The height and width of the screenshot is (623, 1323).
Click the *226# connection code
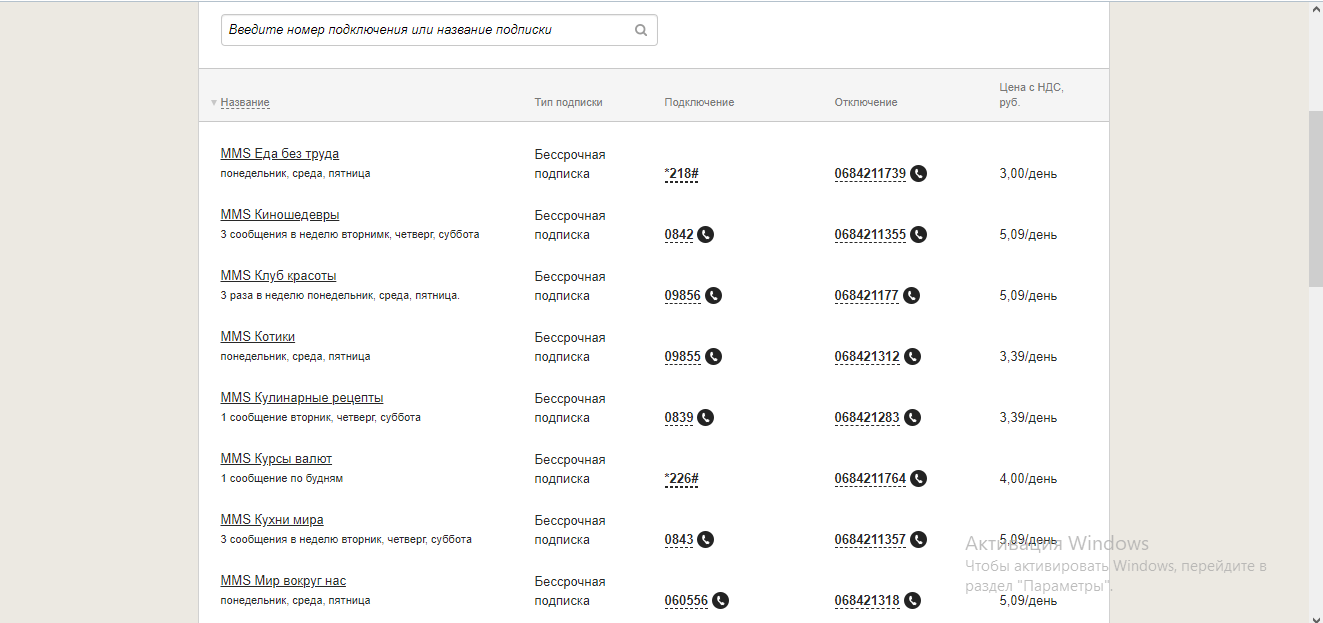(x=681, y=479)
